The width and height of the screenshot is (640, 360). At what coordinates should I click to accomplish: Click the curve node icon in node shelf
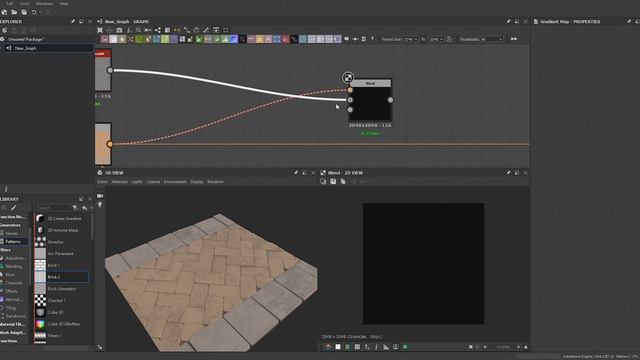(294, 39)
